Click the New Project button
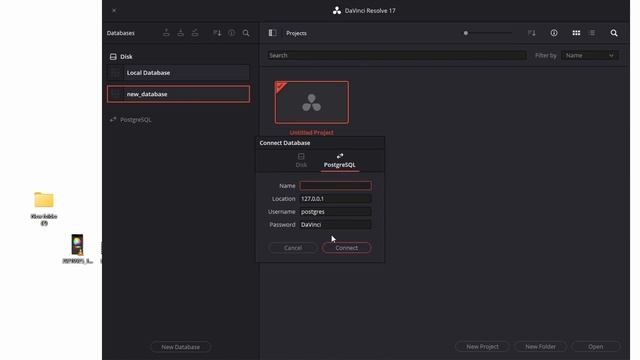The image size is (640, 360). click(x=482, y=347)
